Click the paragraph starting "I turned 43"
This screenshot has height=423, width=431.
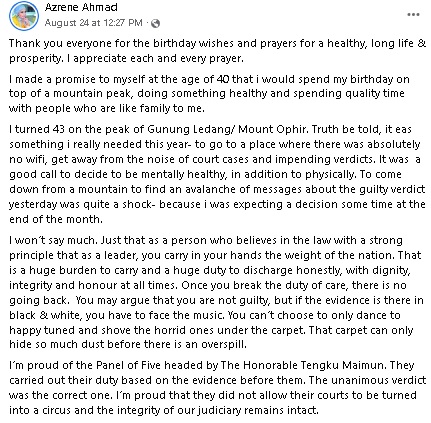[217, 174]
